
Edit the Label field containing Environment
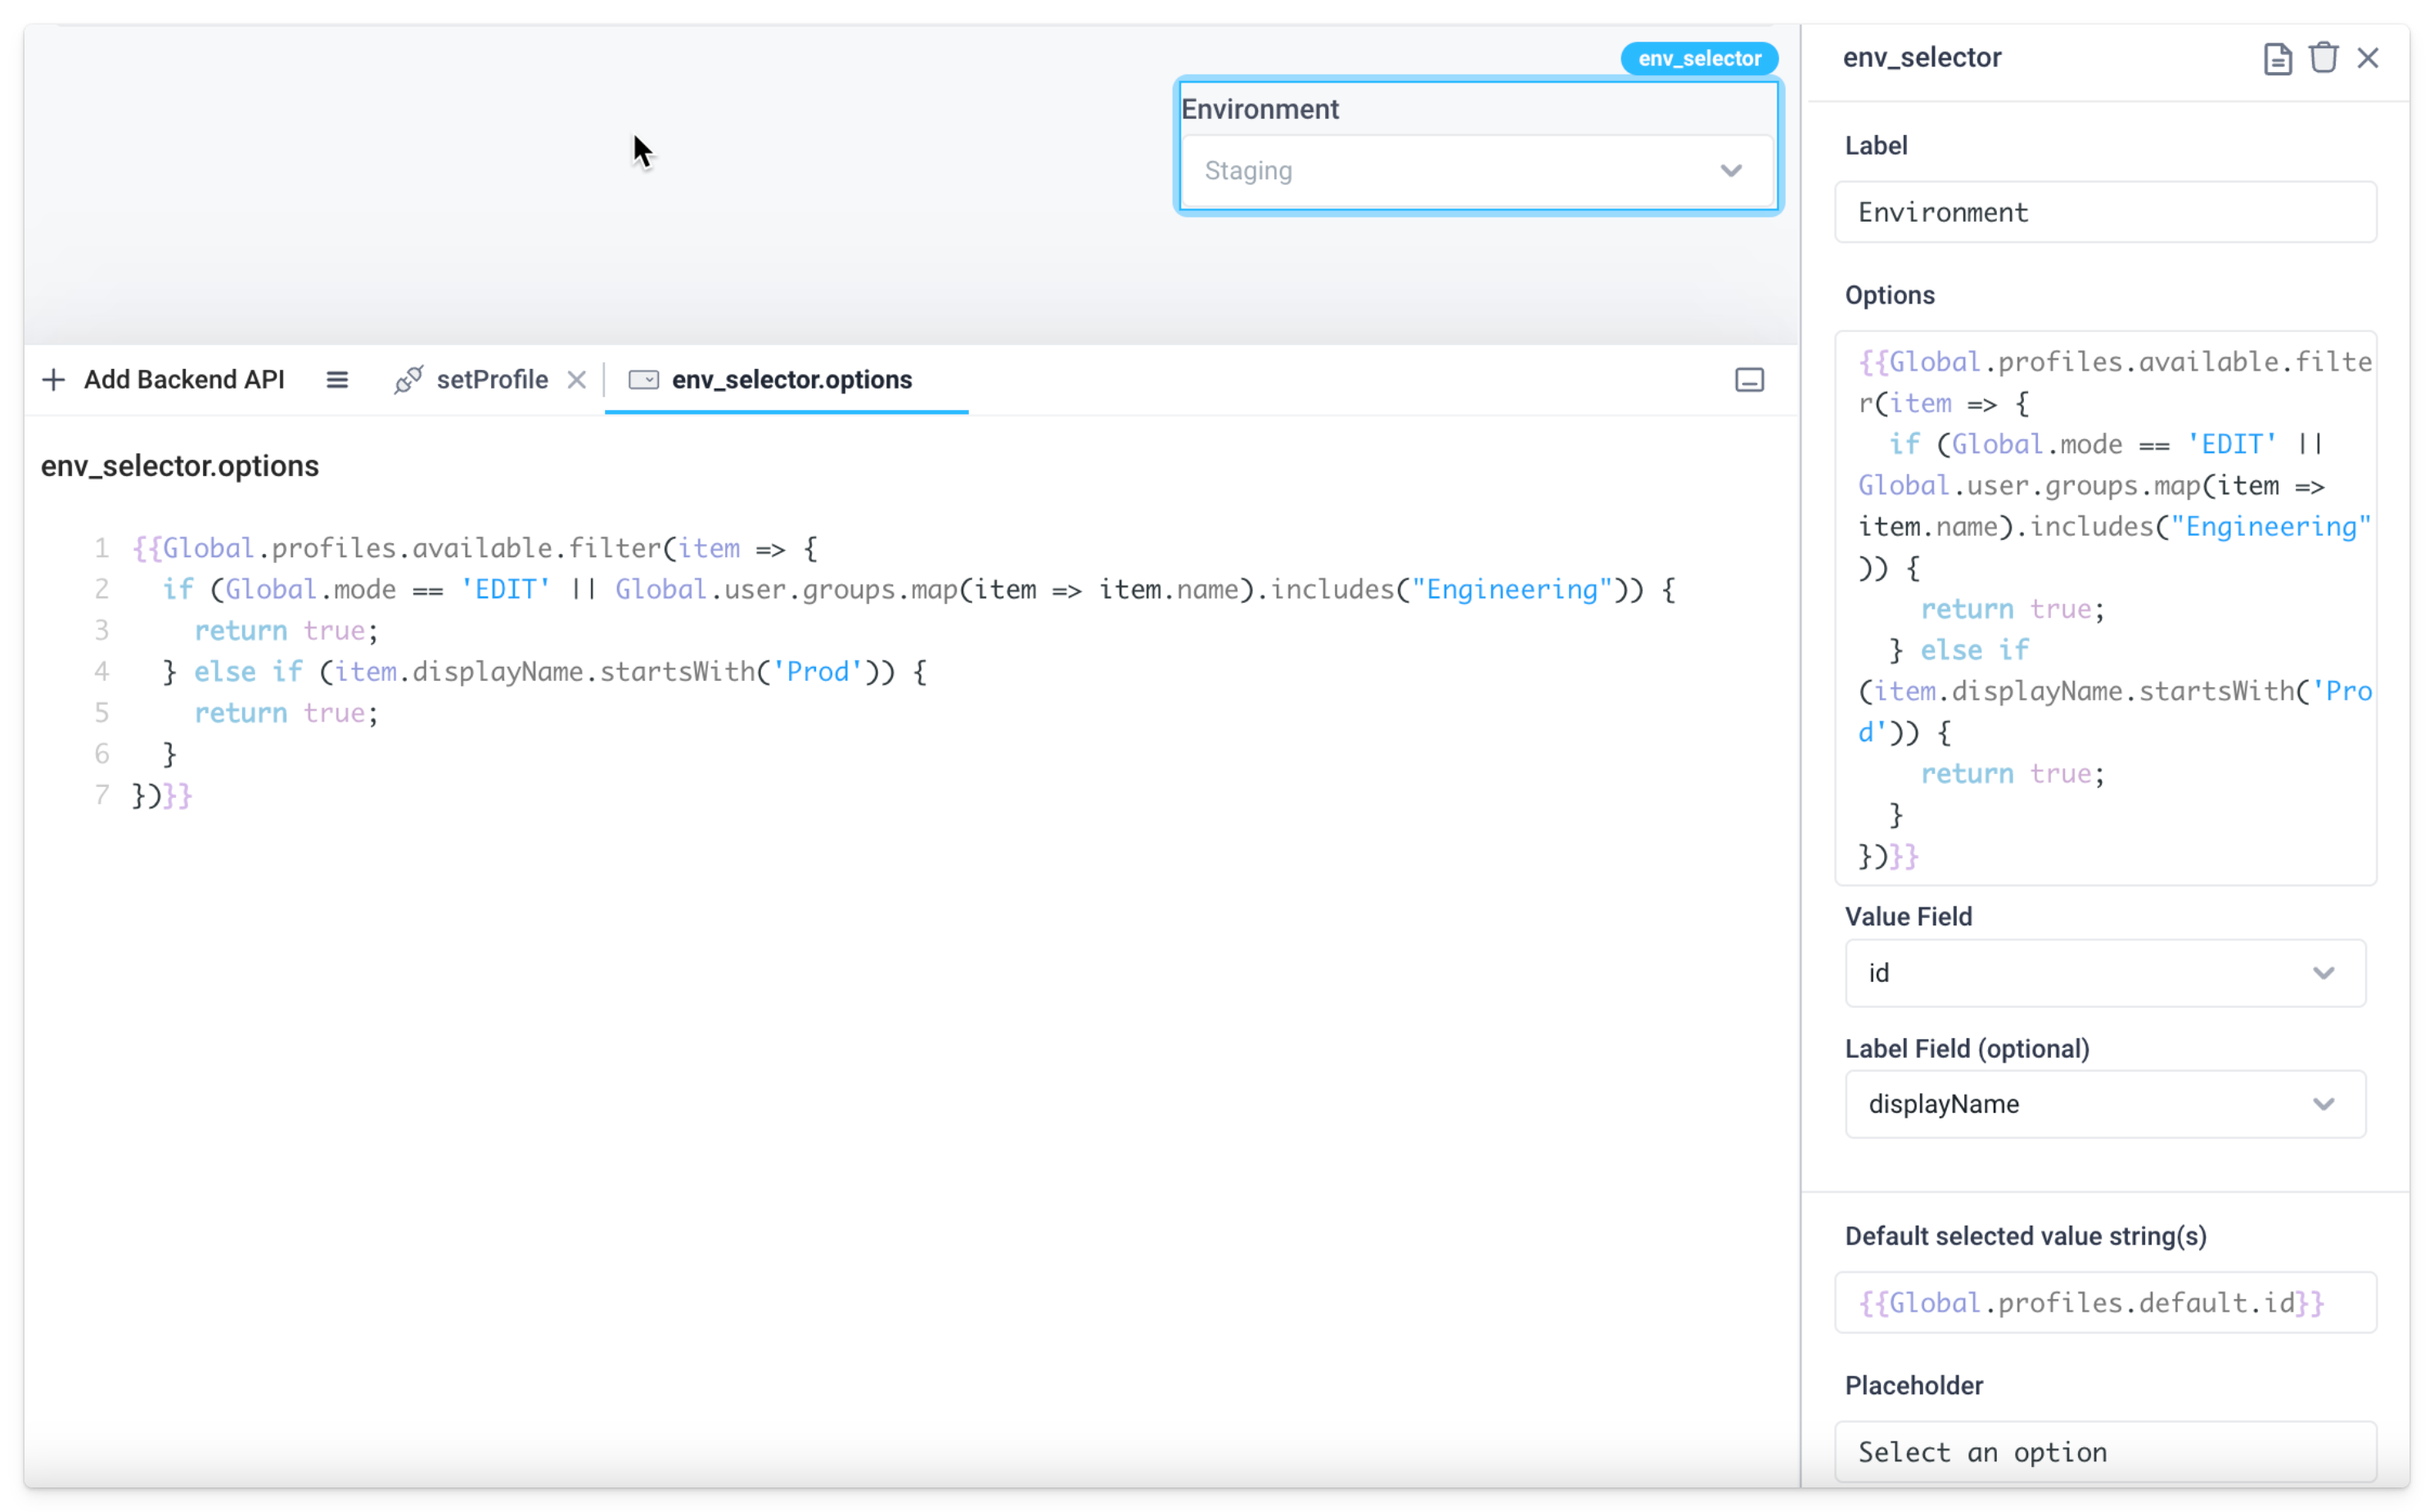[2103, 212]
